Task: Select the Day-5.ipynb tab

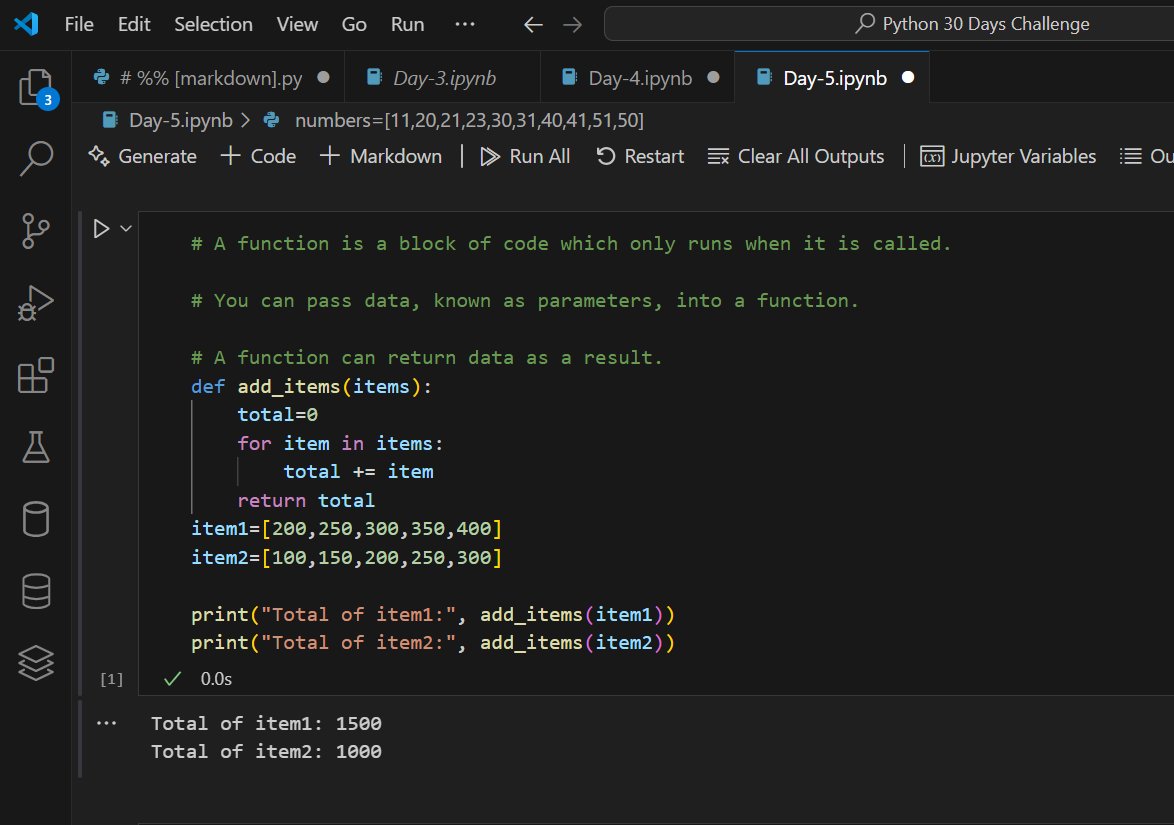Action: coord(832,78)
